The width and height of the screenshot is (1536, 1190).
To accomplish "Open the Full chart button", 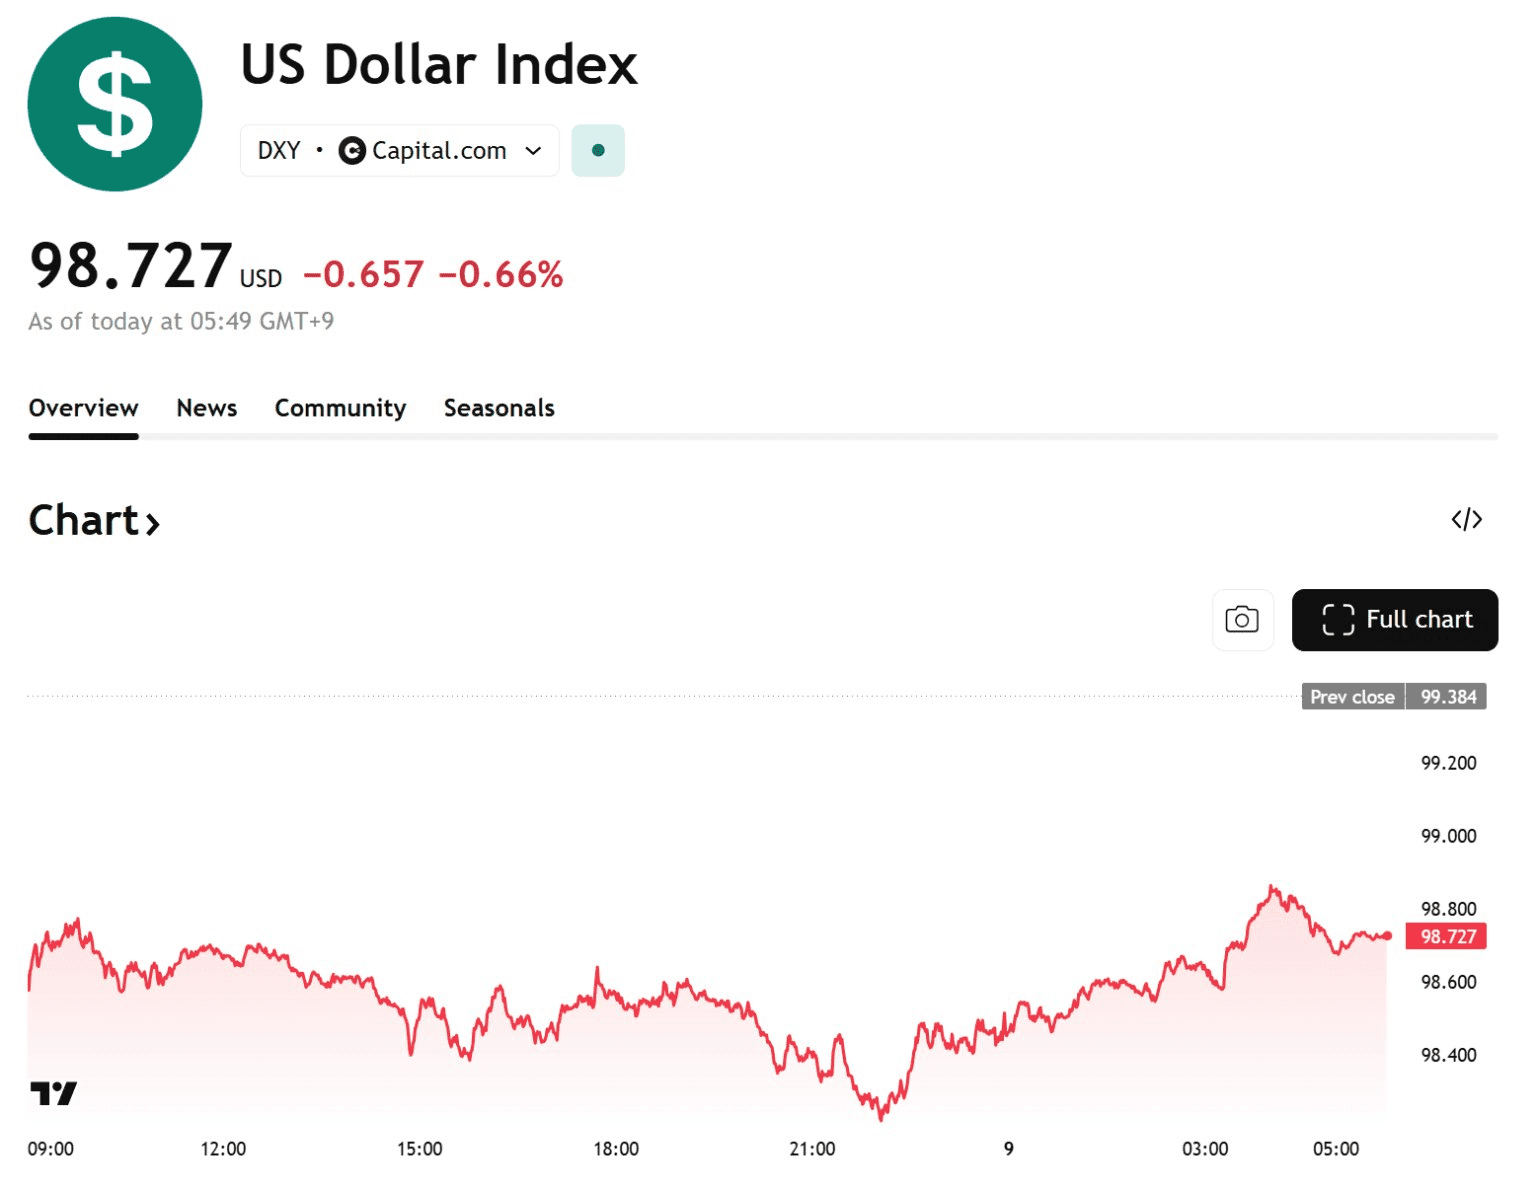I will click(x=1394, y=620).
